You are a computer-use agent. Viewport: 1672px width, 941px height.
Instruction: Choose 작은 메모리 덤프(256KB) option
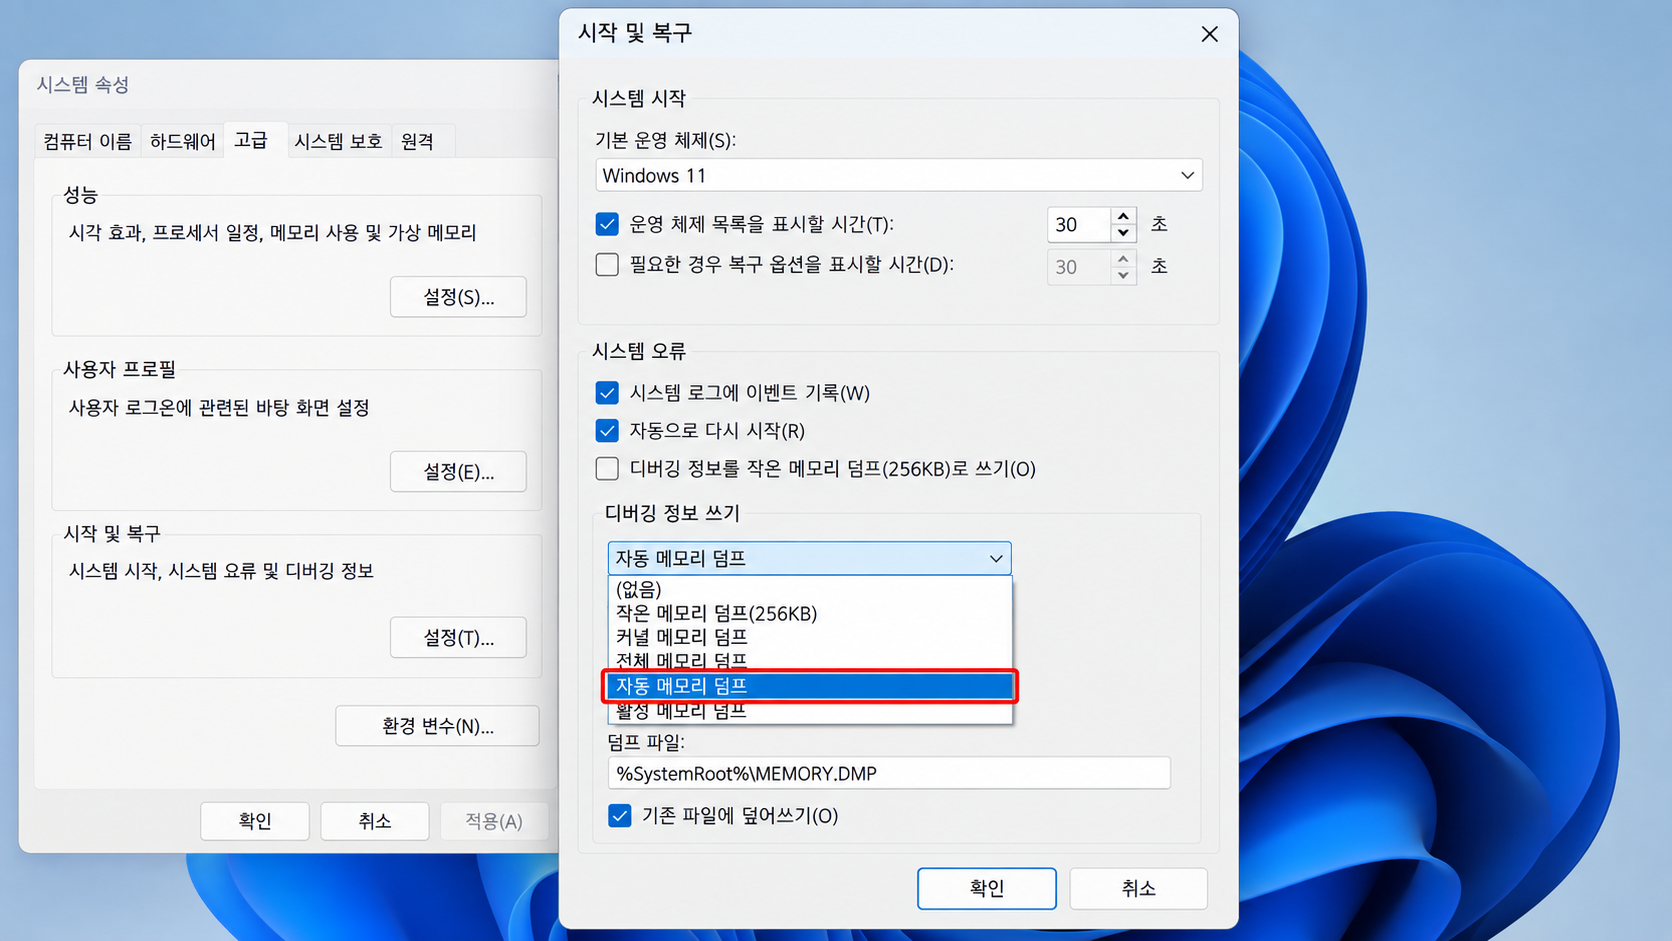[x=810, y=613]
